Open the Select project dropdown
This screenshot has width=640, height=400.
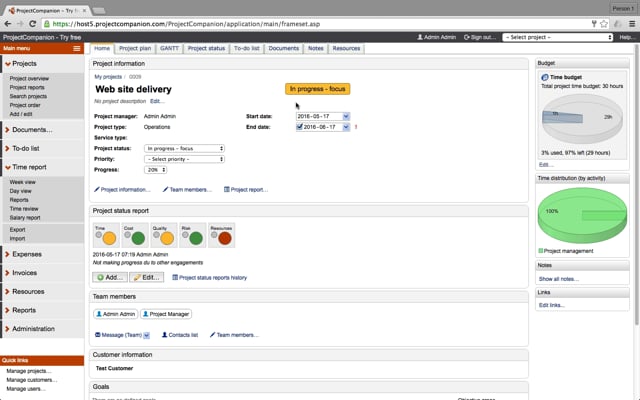point(558,37)
